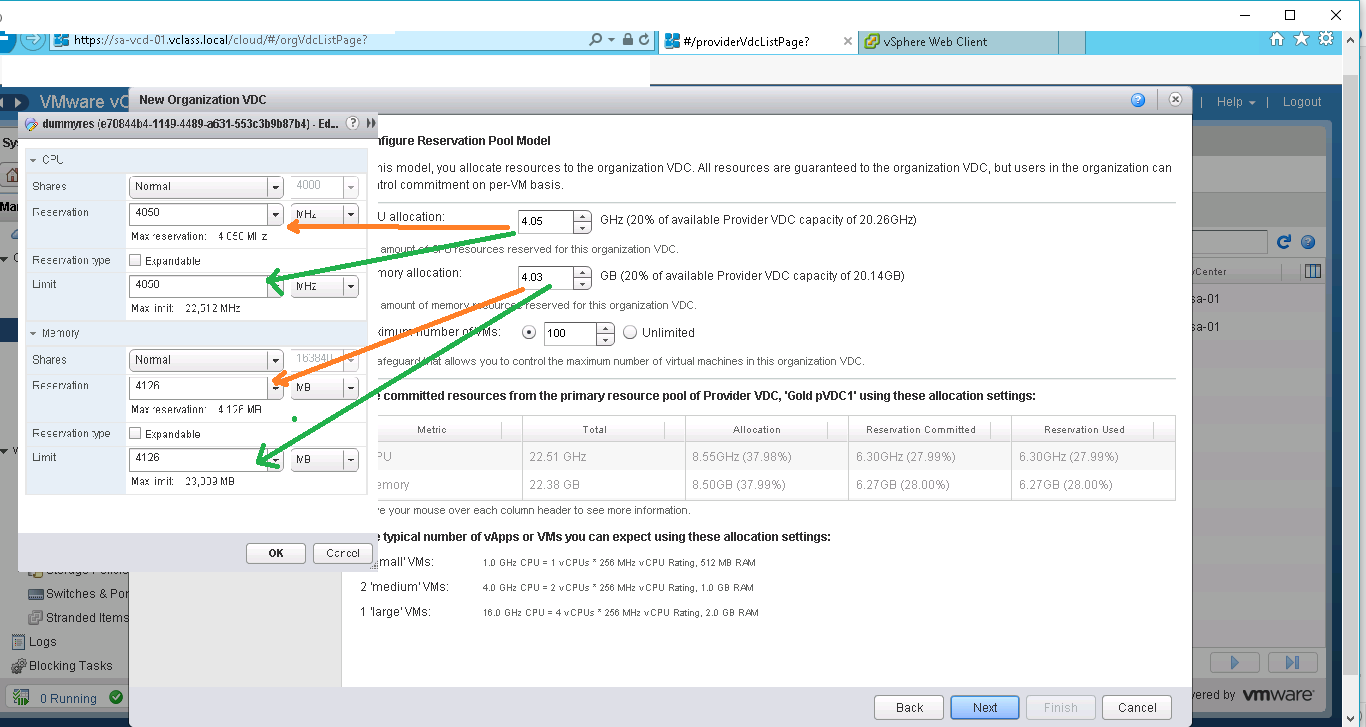1366x727 pixels.
Task: Open Stranded Items from the sidebar
Action: (77, 617)
